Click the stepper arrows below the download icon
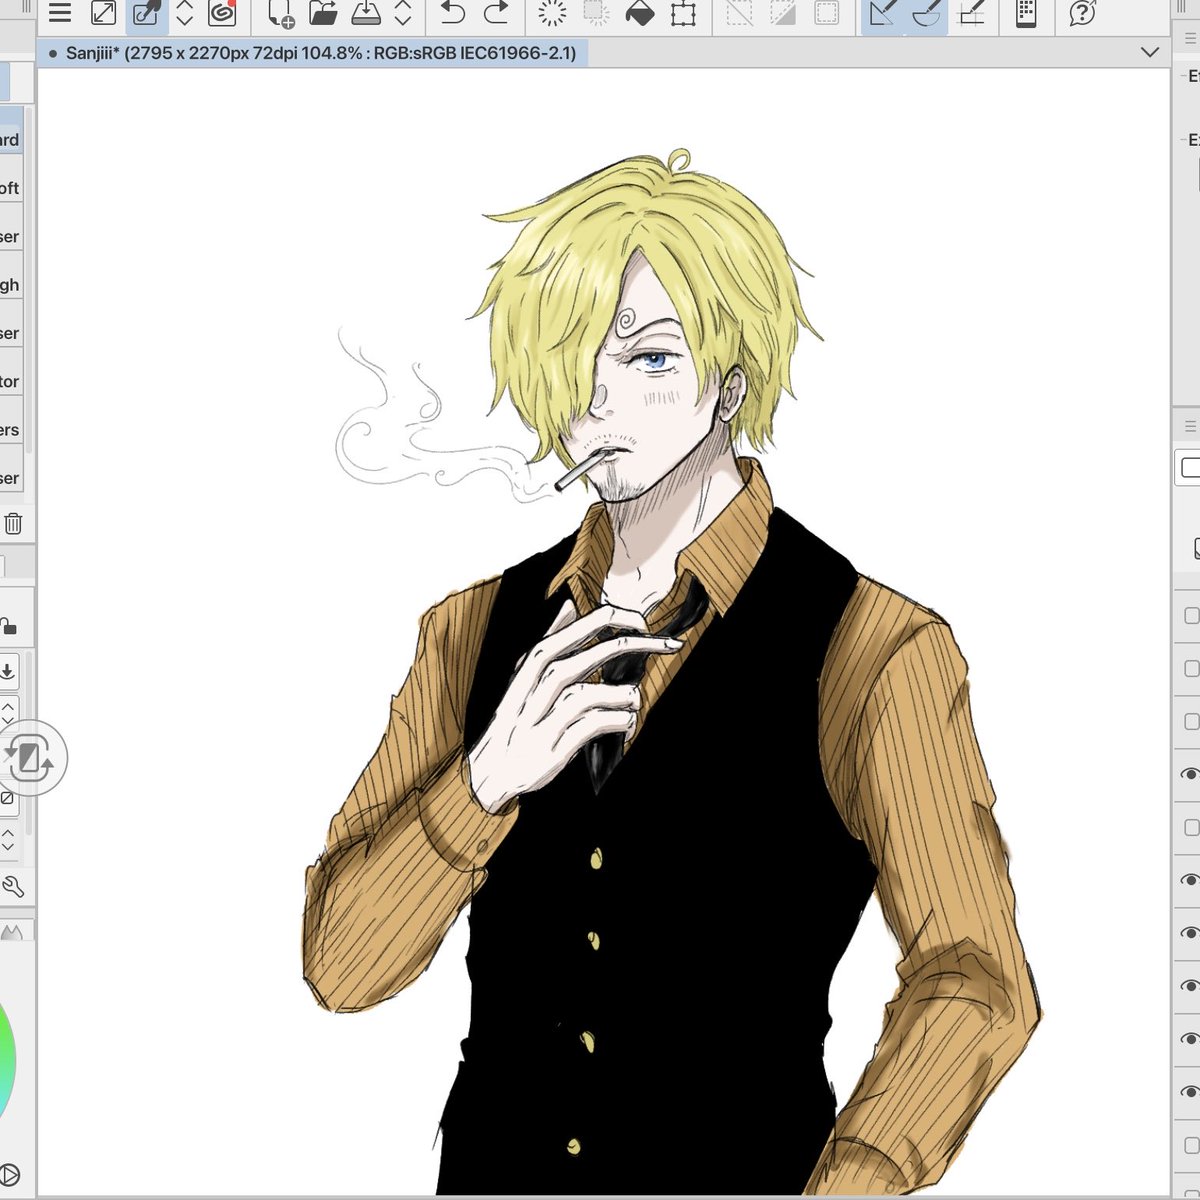 click(x=7, y=712)
